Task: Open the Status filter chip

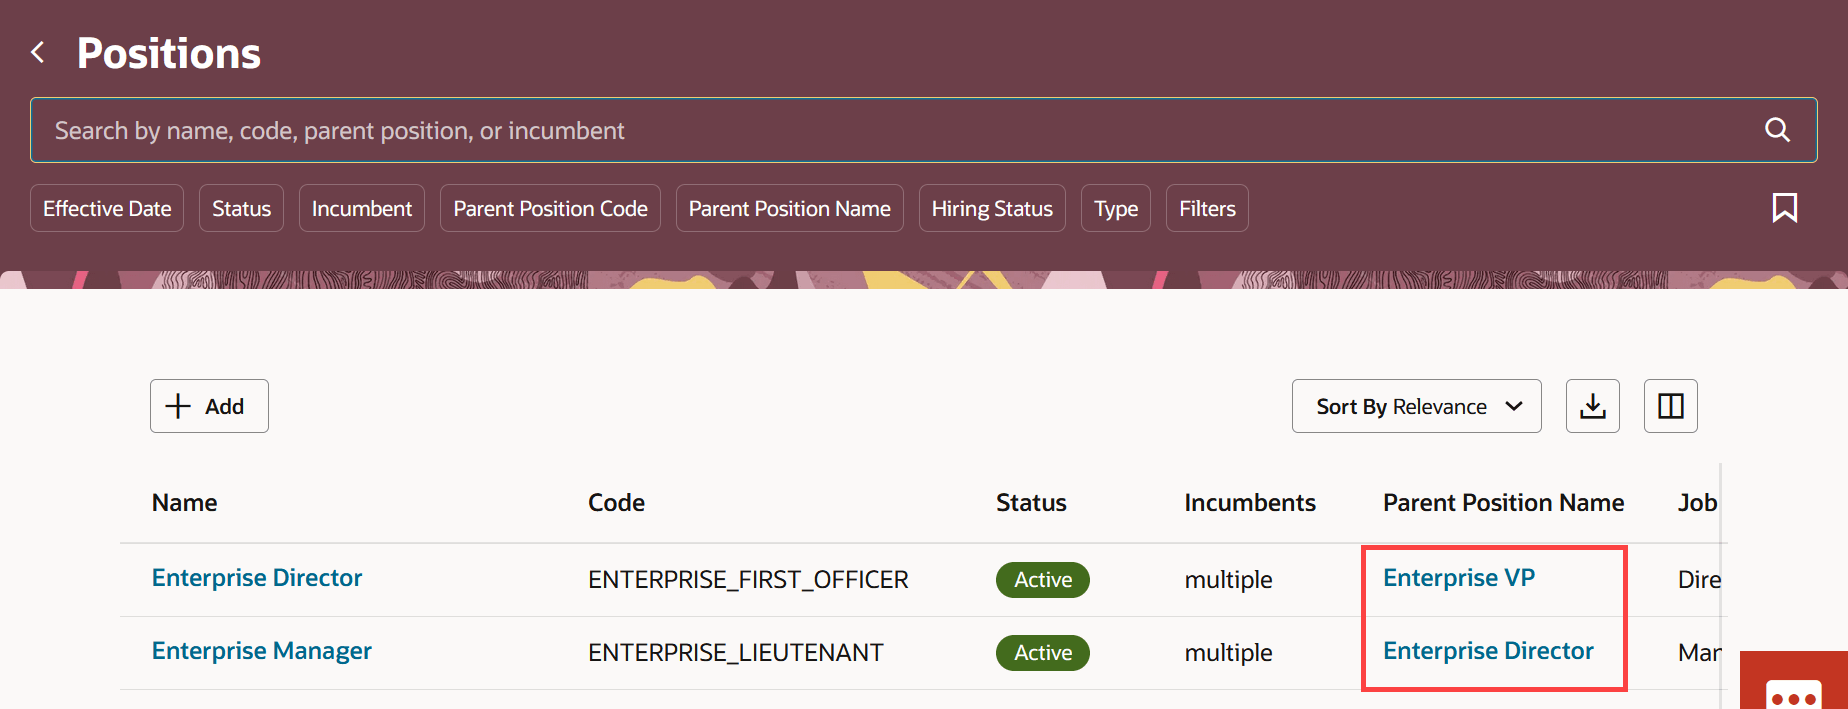Action: [241, 208]
